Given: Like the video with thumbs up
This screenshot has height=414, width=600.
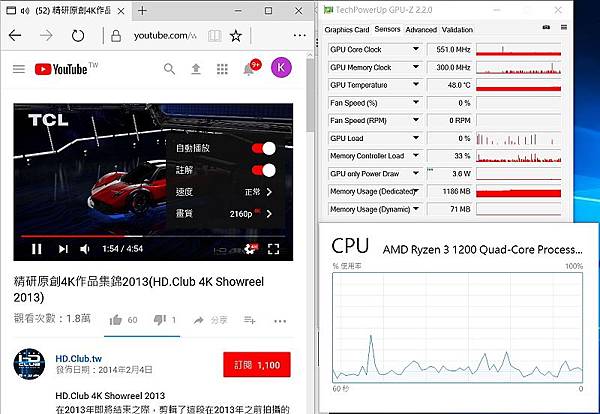Looking at the screenshot, I should pyautogui.click(x=116, y=320).
